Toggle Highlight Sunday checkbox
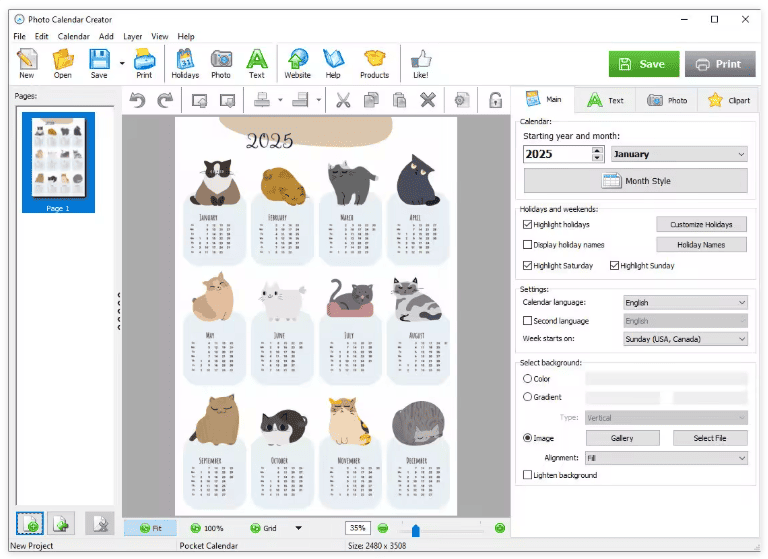The width and height of the screenshot is (768, 559). pyautogui.click(x=614, y=266)
